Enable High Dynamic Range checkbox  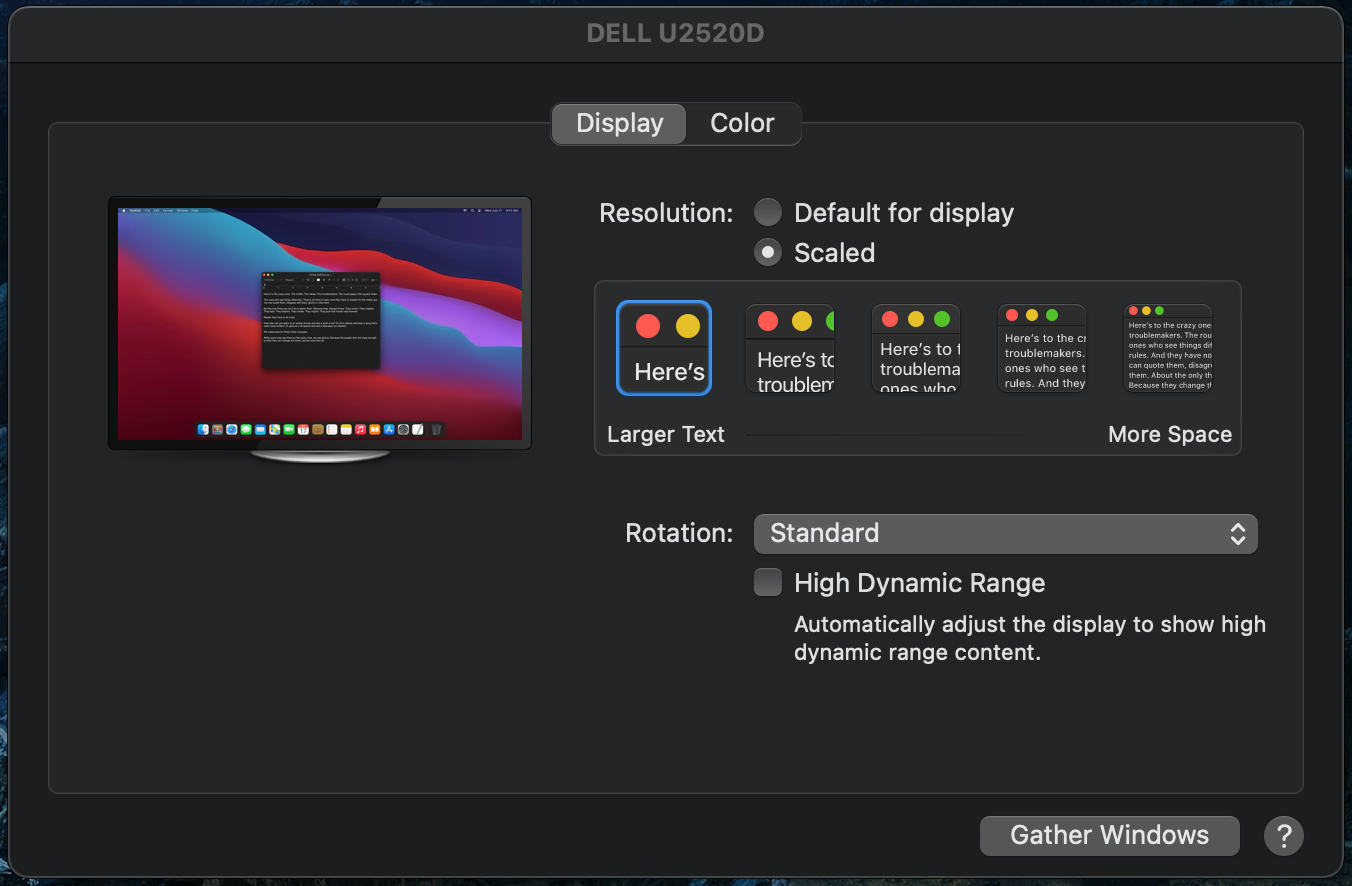(x=767, y=582)
